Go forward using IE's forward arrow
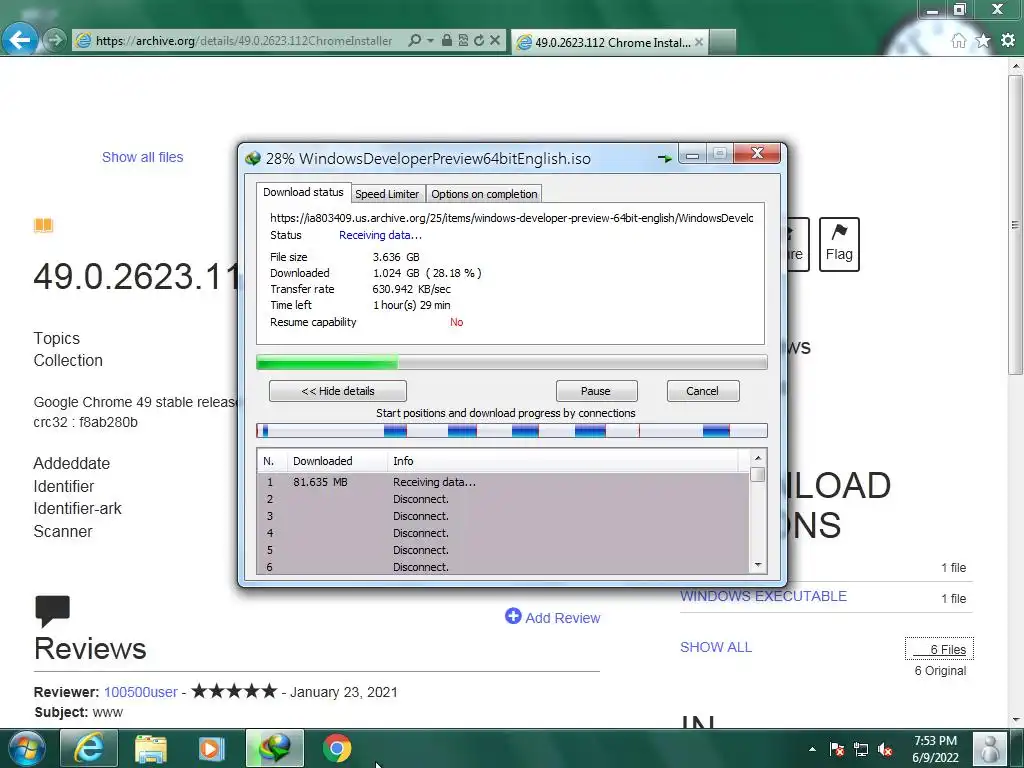The width and height of the screenshot is (1024, 768). click(x=55, y=40)
